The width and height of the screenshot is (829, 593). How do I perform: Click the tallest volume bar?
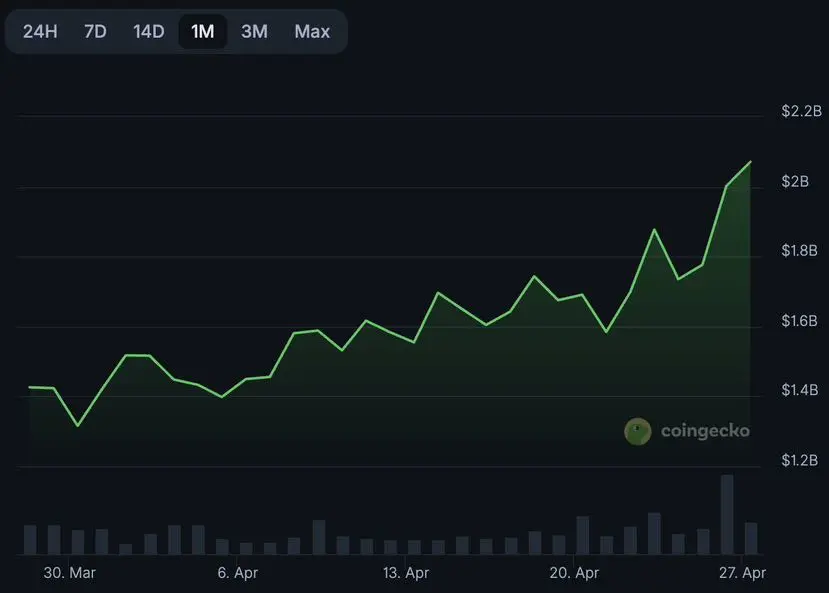(x=727, y=514)
